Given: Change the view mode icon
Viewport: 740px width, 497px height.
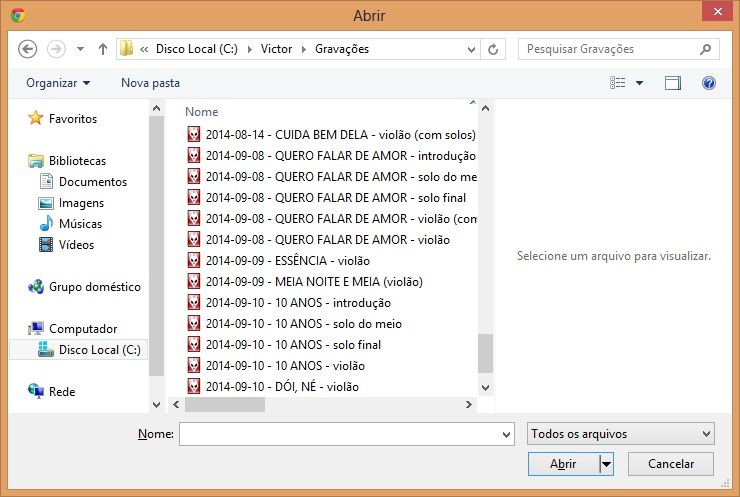Looking at the screenshot, I should [617, 83].
